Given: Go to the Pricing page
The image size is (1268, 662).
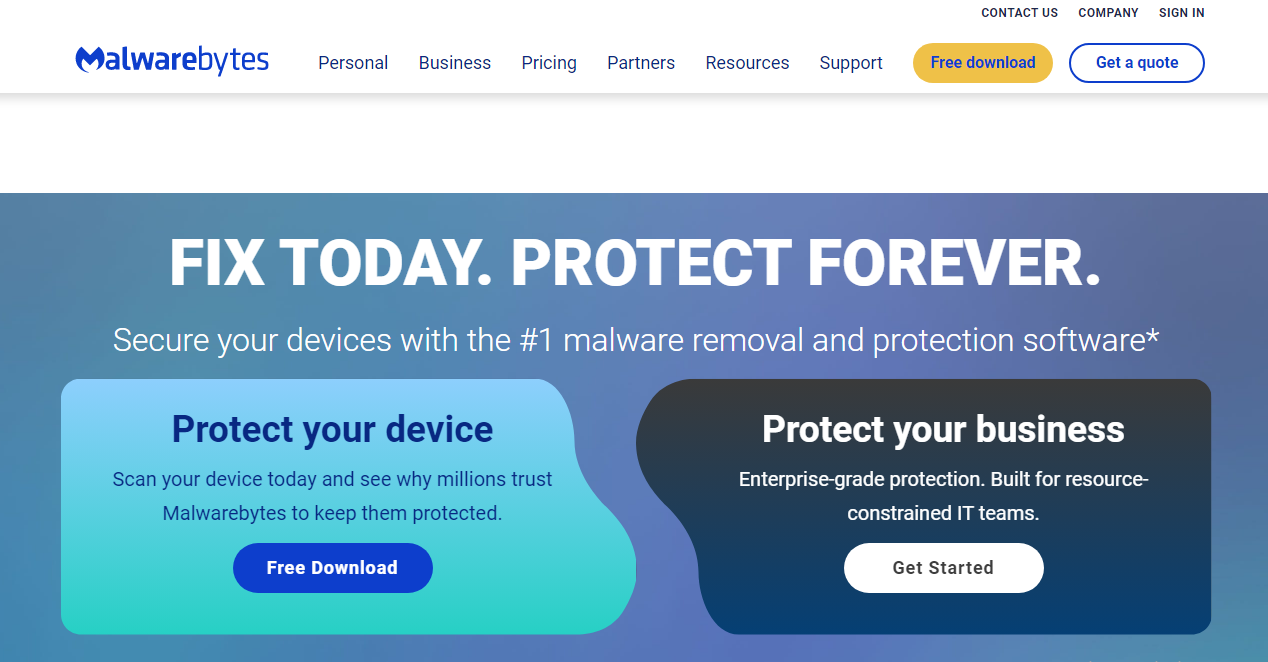Looking at the screenshot, I should point(549,63).
